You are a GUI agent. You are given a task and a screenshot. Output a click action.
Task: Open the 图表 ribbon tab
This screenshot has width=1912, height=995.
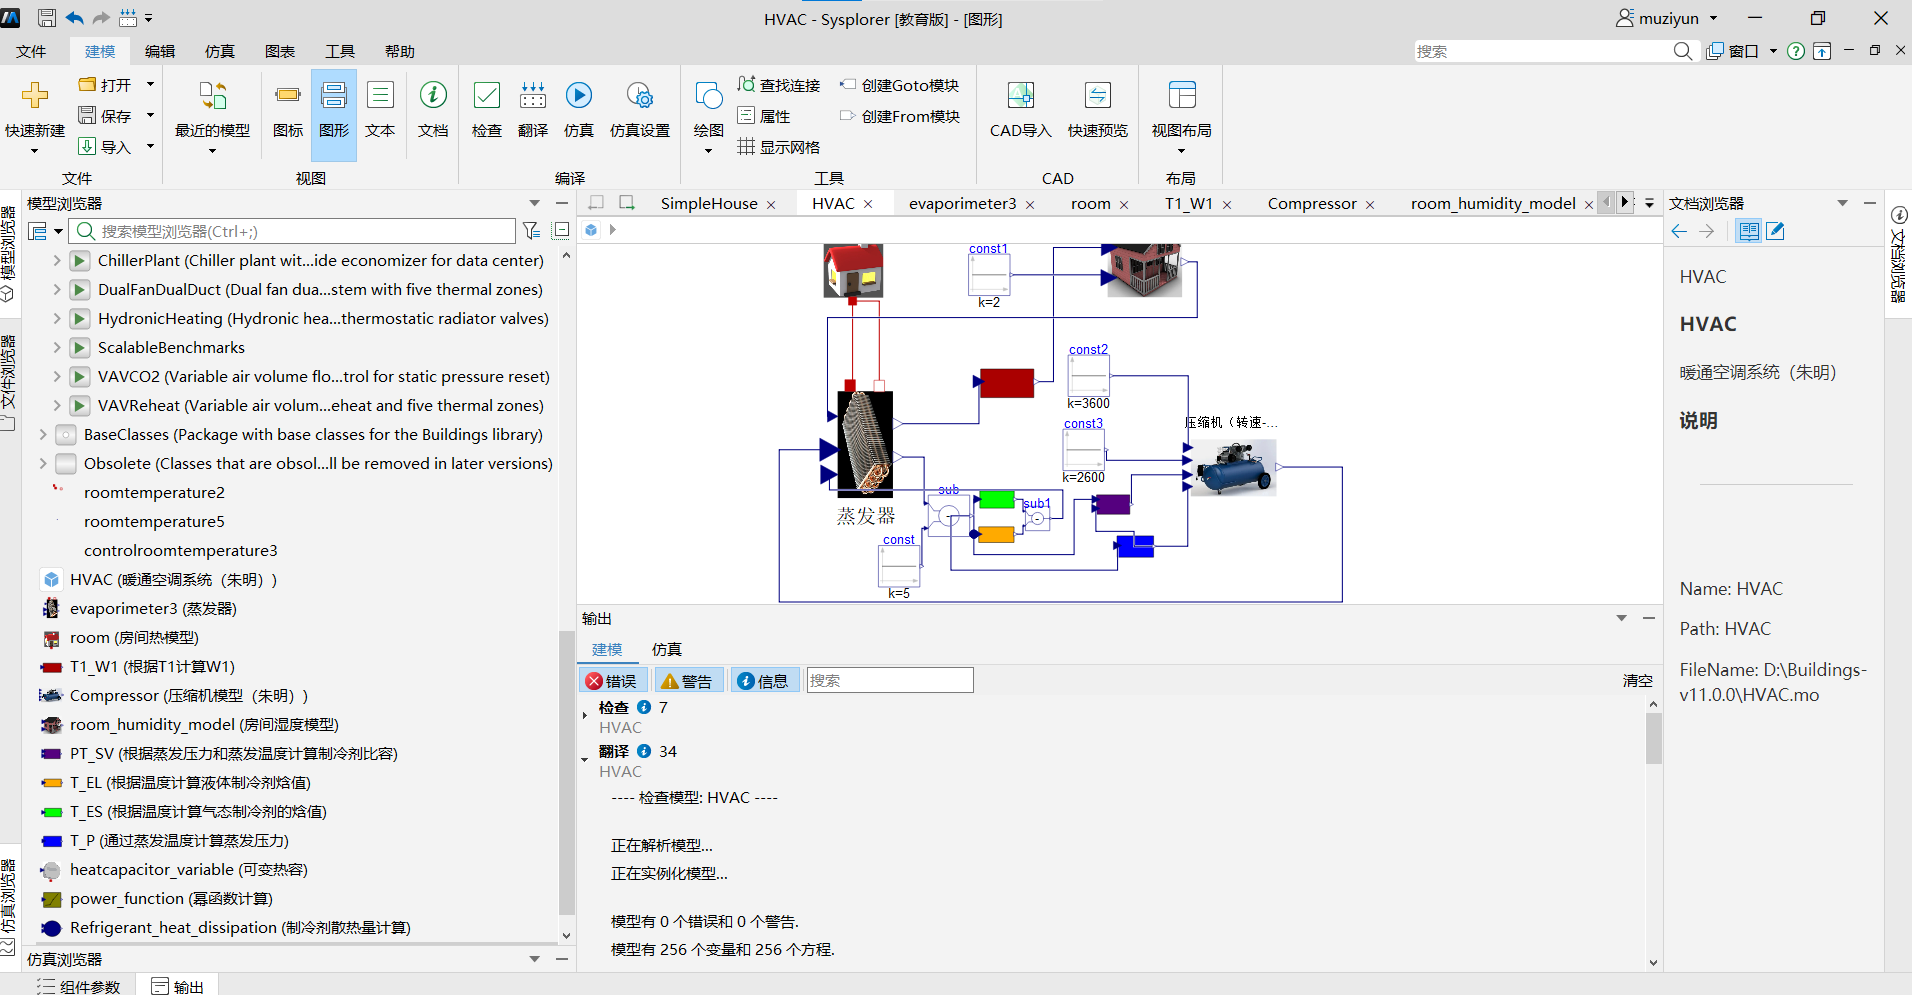280,51
